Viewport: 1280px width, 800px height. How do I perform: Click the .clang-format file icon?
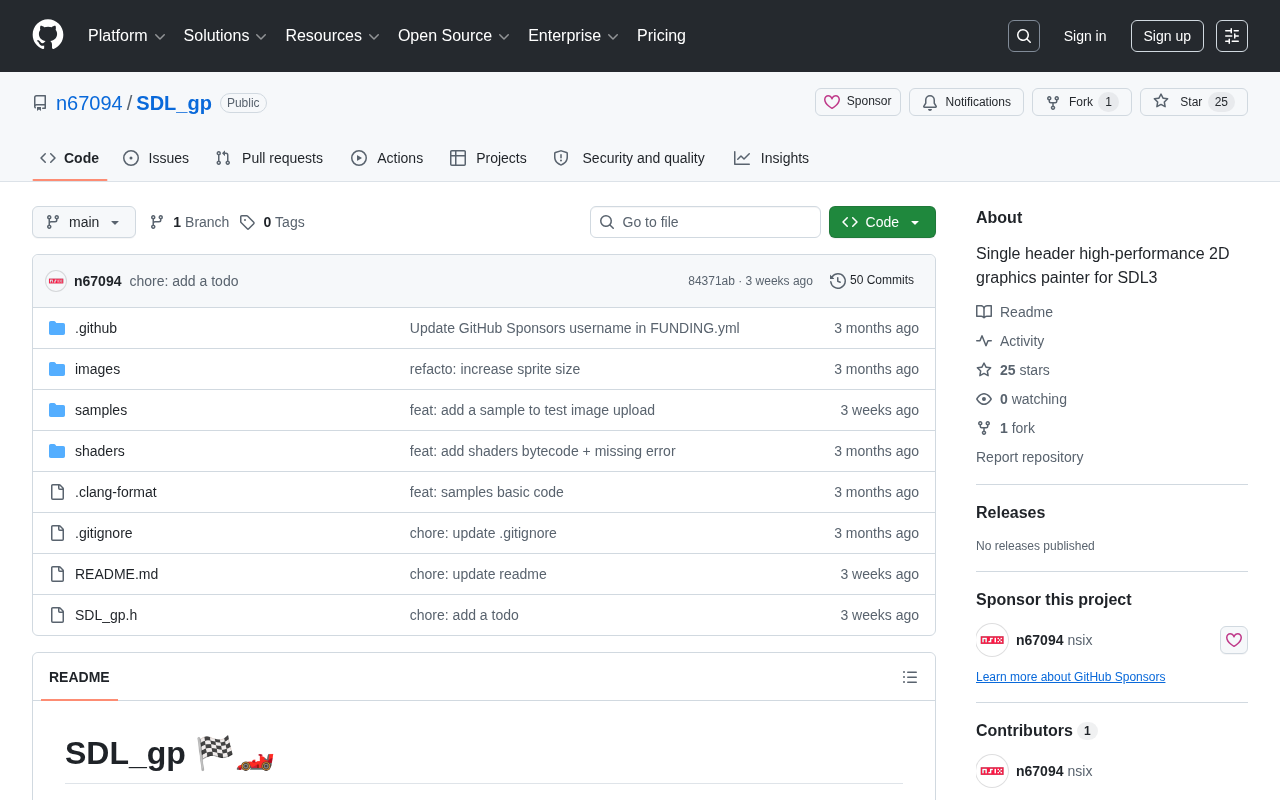click(57, 492)
